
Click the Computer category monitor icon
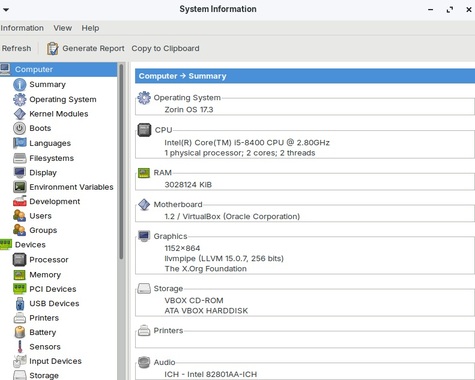point(5,69)
